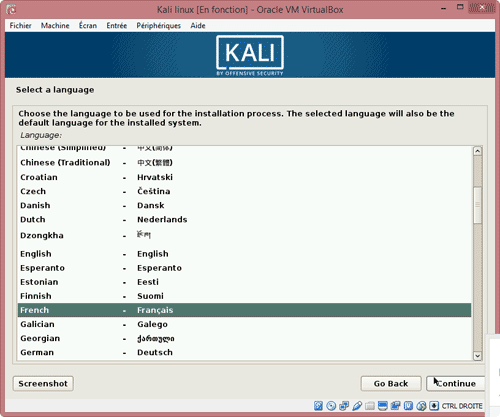The image size is (500, 417).
Task: Click the scrollbar up arrow
Action: (x=477, y=151)
